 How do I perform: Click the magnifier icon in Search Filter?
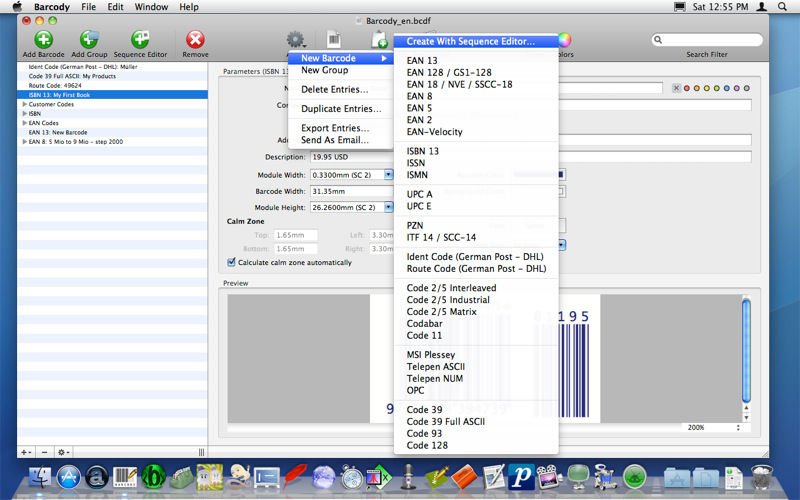[x=658, y=39]
